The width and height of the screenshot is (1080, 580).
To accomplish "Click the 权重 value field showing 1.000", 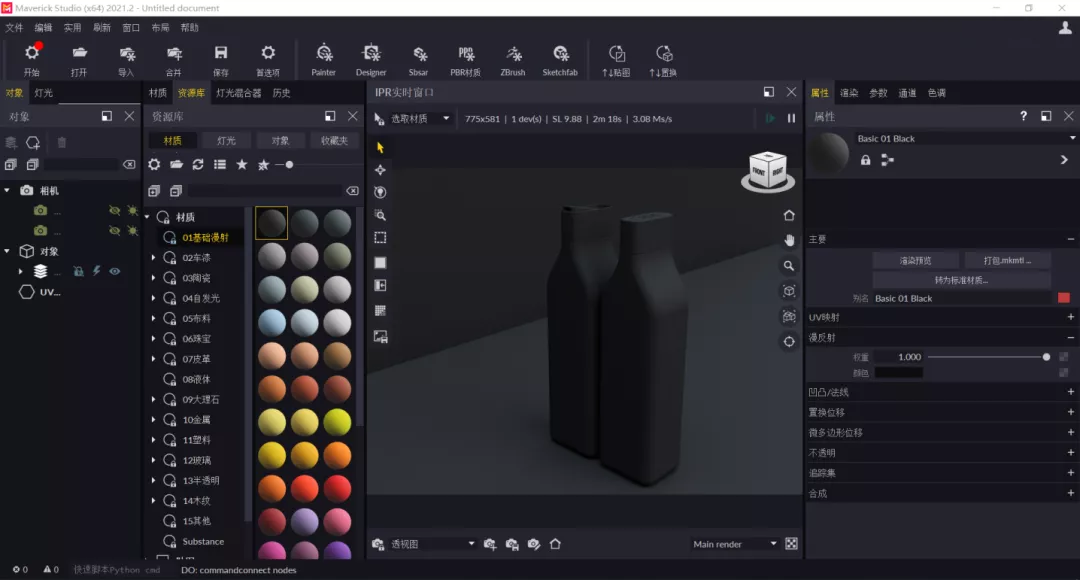I will pyautogui.click(x=899, y=357).
